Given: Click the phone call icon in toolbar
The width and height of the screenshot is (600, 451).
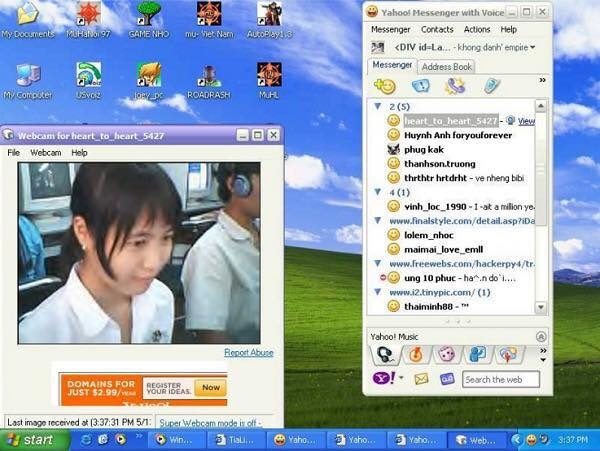Looking at the screenshot, I should (455, 86).
